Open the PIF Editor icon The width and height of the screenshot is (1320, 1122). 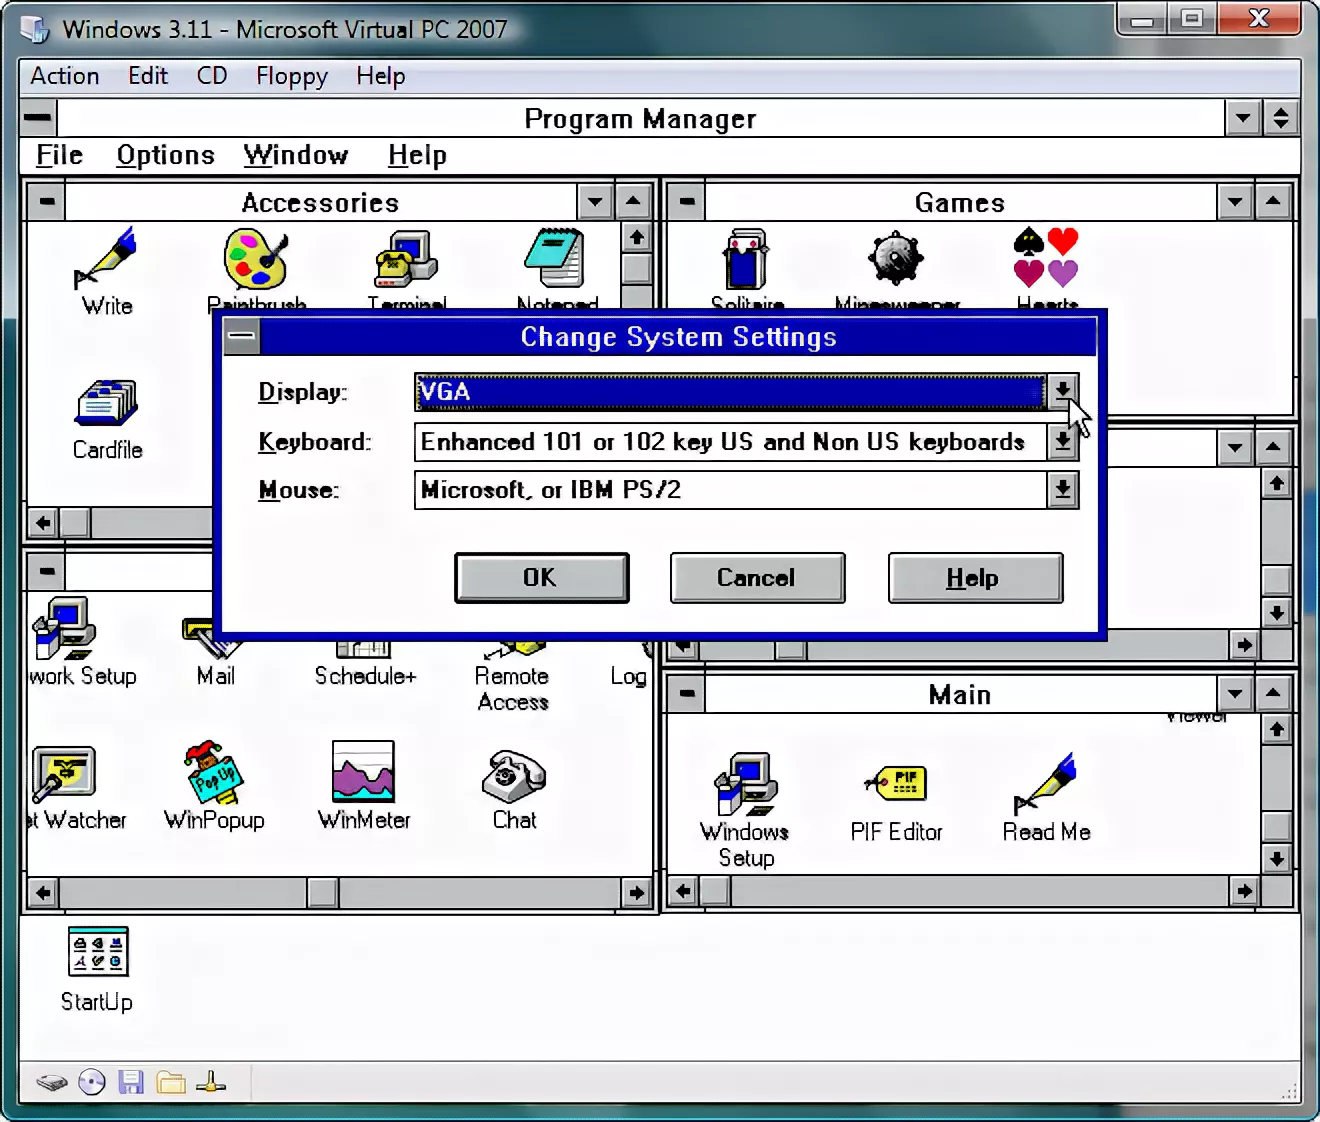[x=896, y=783]
